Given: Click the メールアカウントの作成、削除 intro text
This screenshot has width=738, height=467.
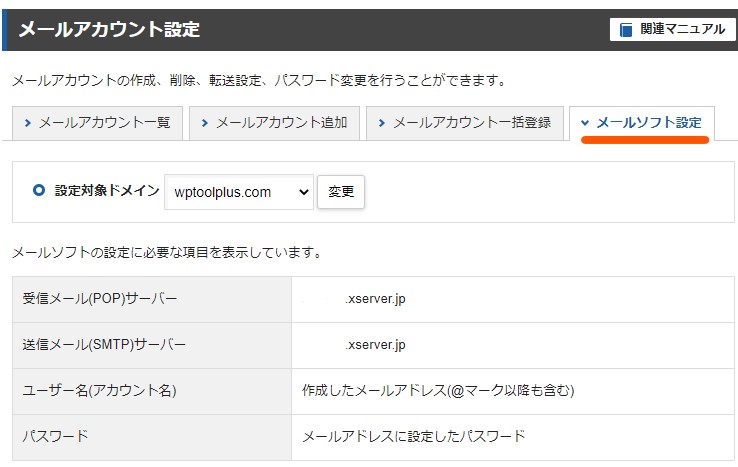Looking at the screenshot, I should 258,81.
